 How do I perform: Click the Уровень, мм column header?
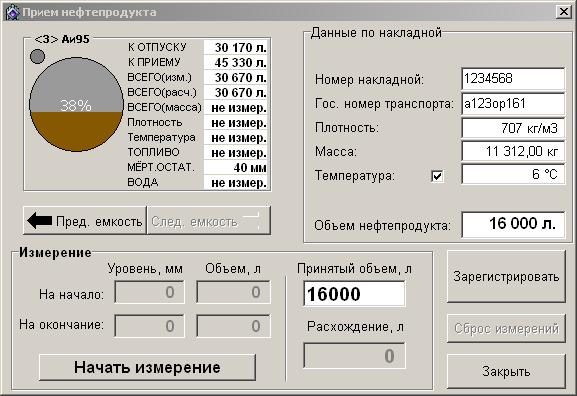coord(145,269)
